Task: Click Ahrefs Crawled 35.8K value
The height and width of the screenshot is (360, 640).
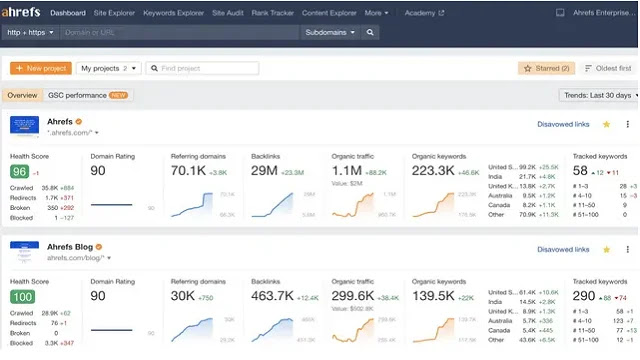Action: [50, 188]
